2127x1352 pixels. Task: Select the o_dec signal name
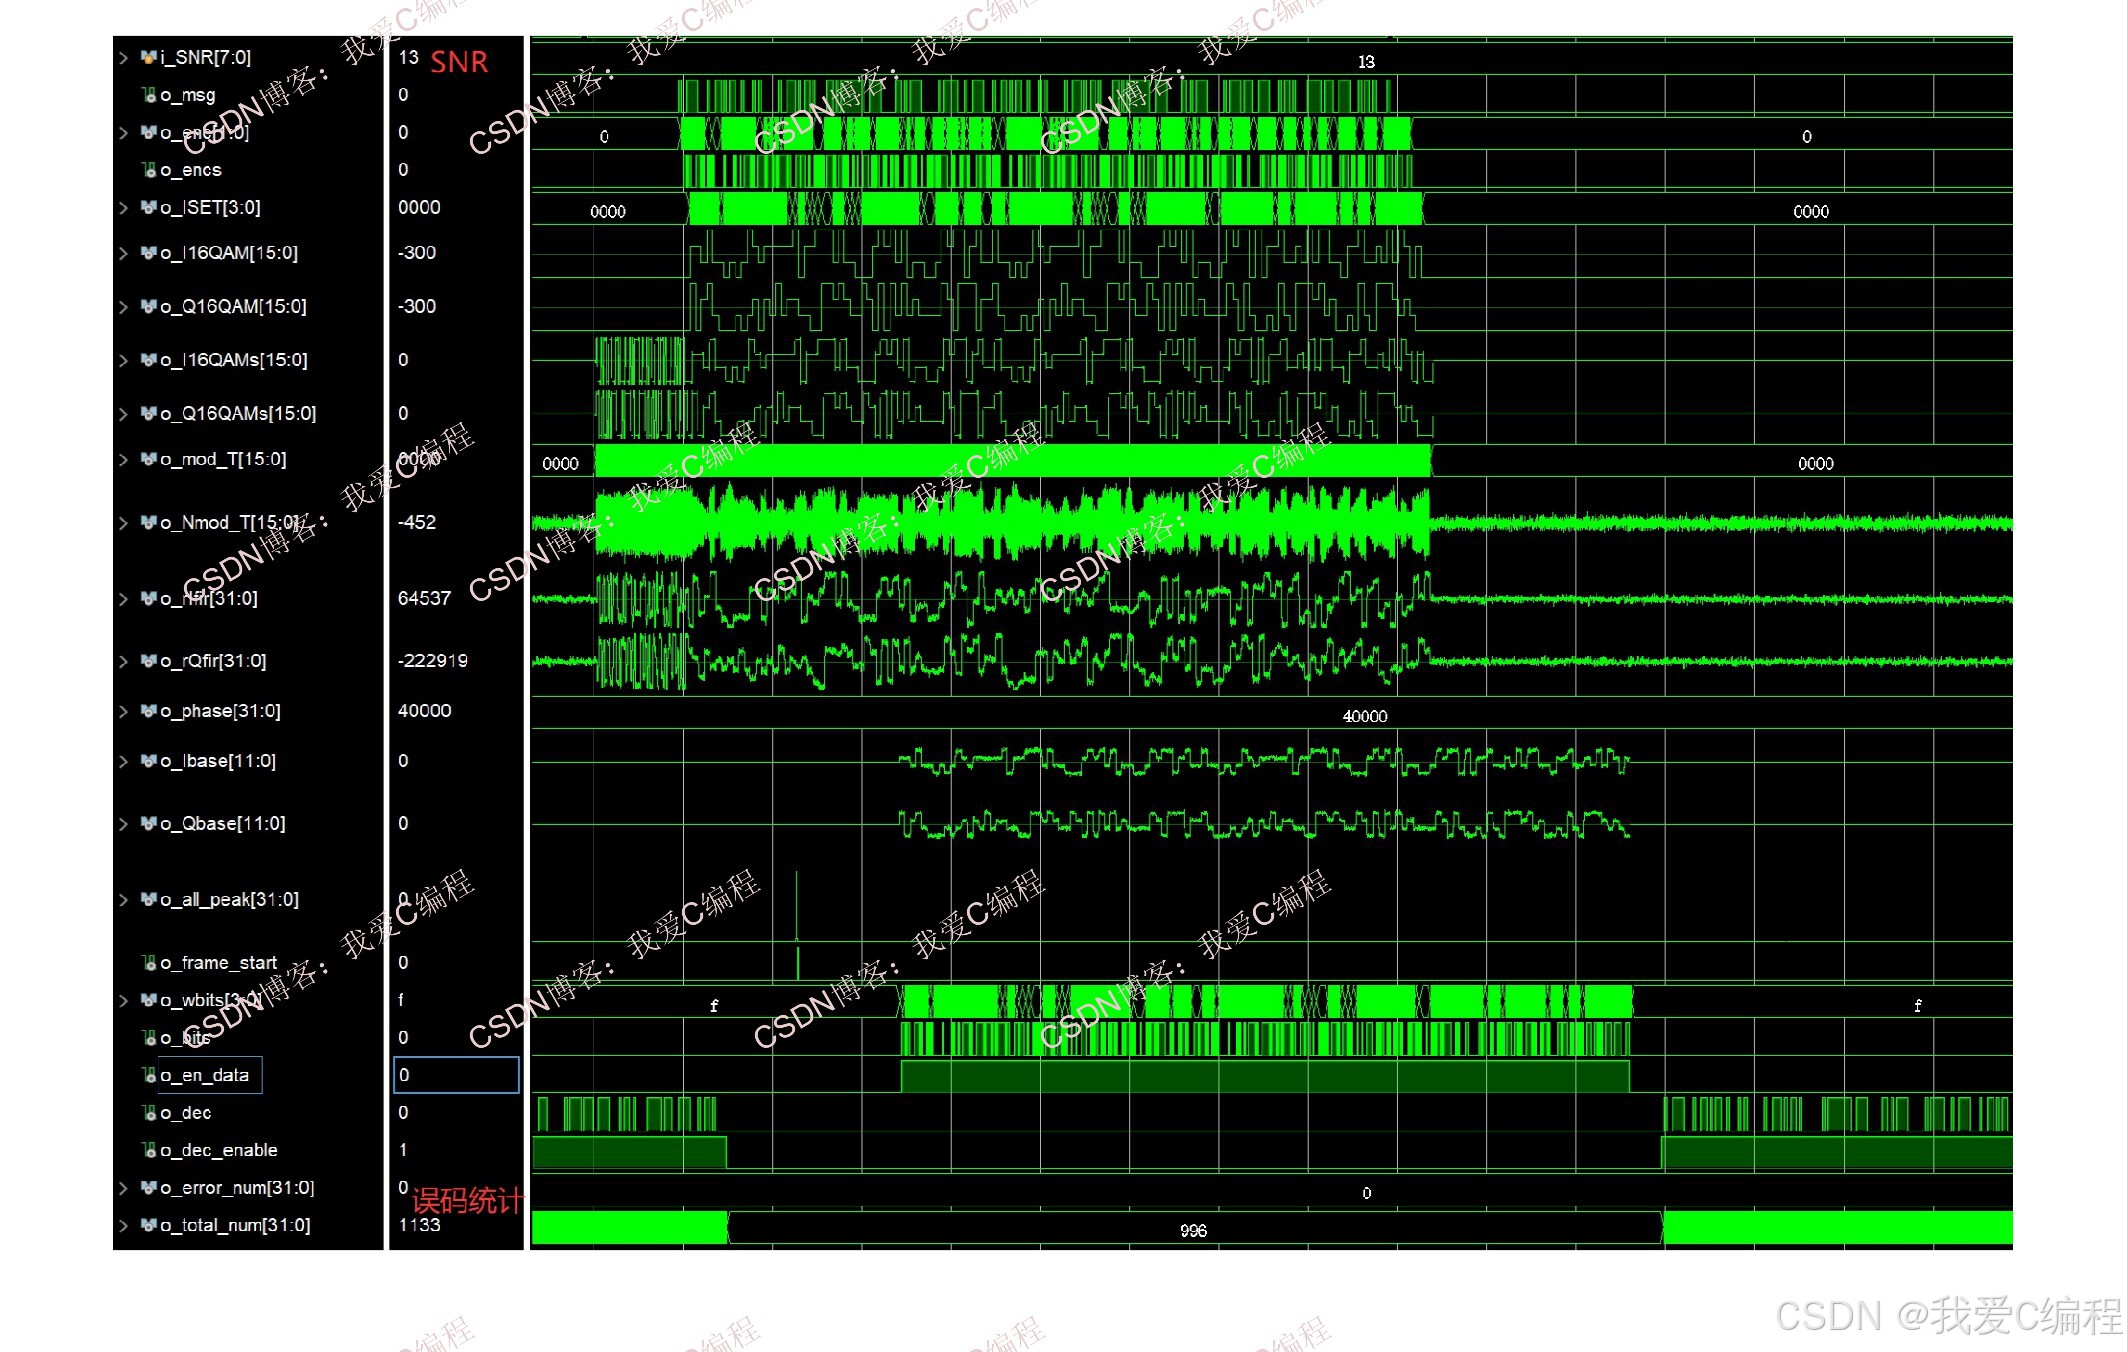pyautogui.click(x=185, y=1113)
